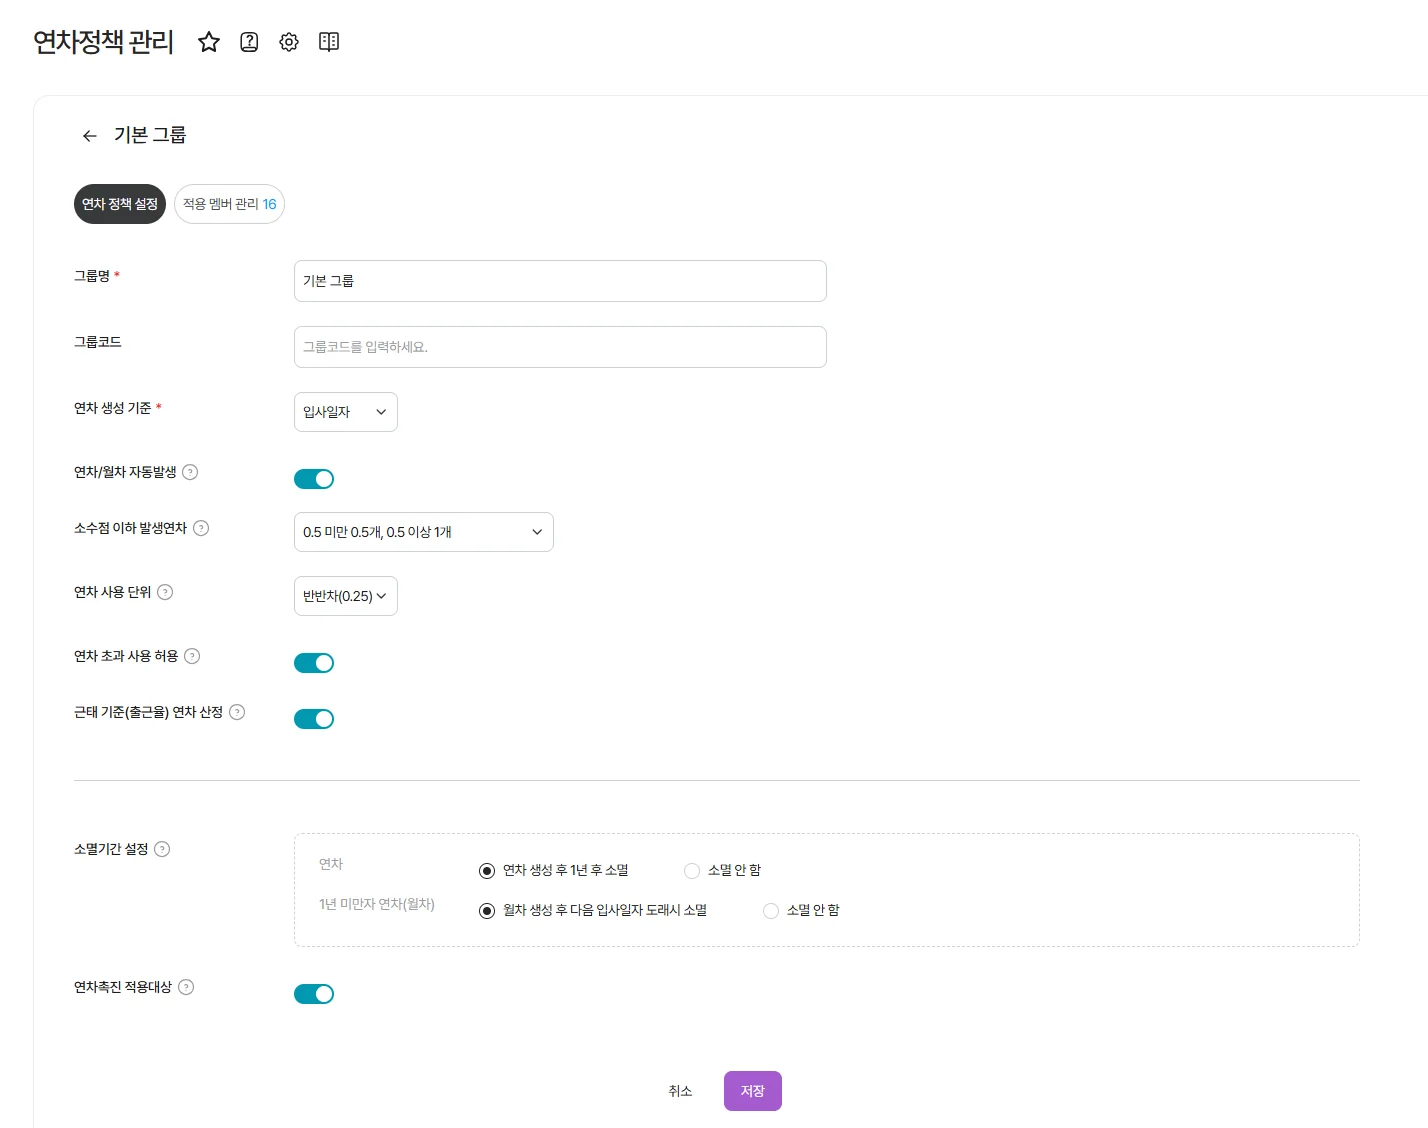Open the tooltip for 소멸기간 설정

tap(165, 849)
